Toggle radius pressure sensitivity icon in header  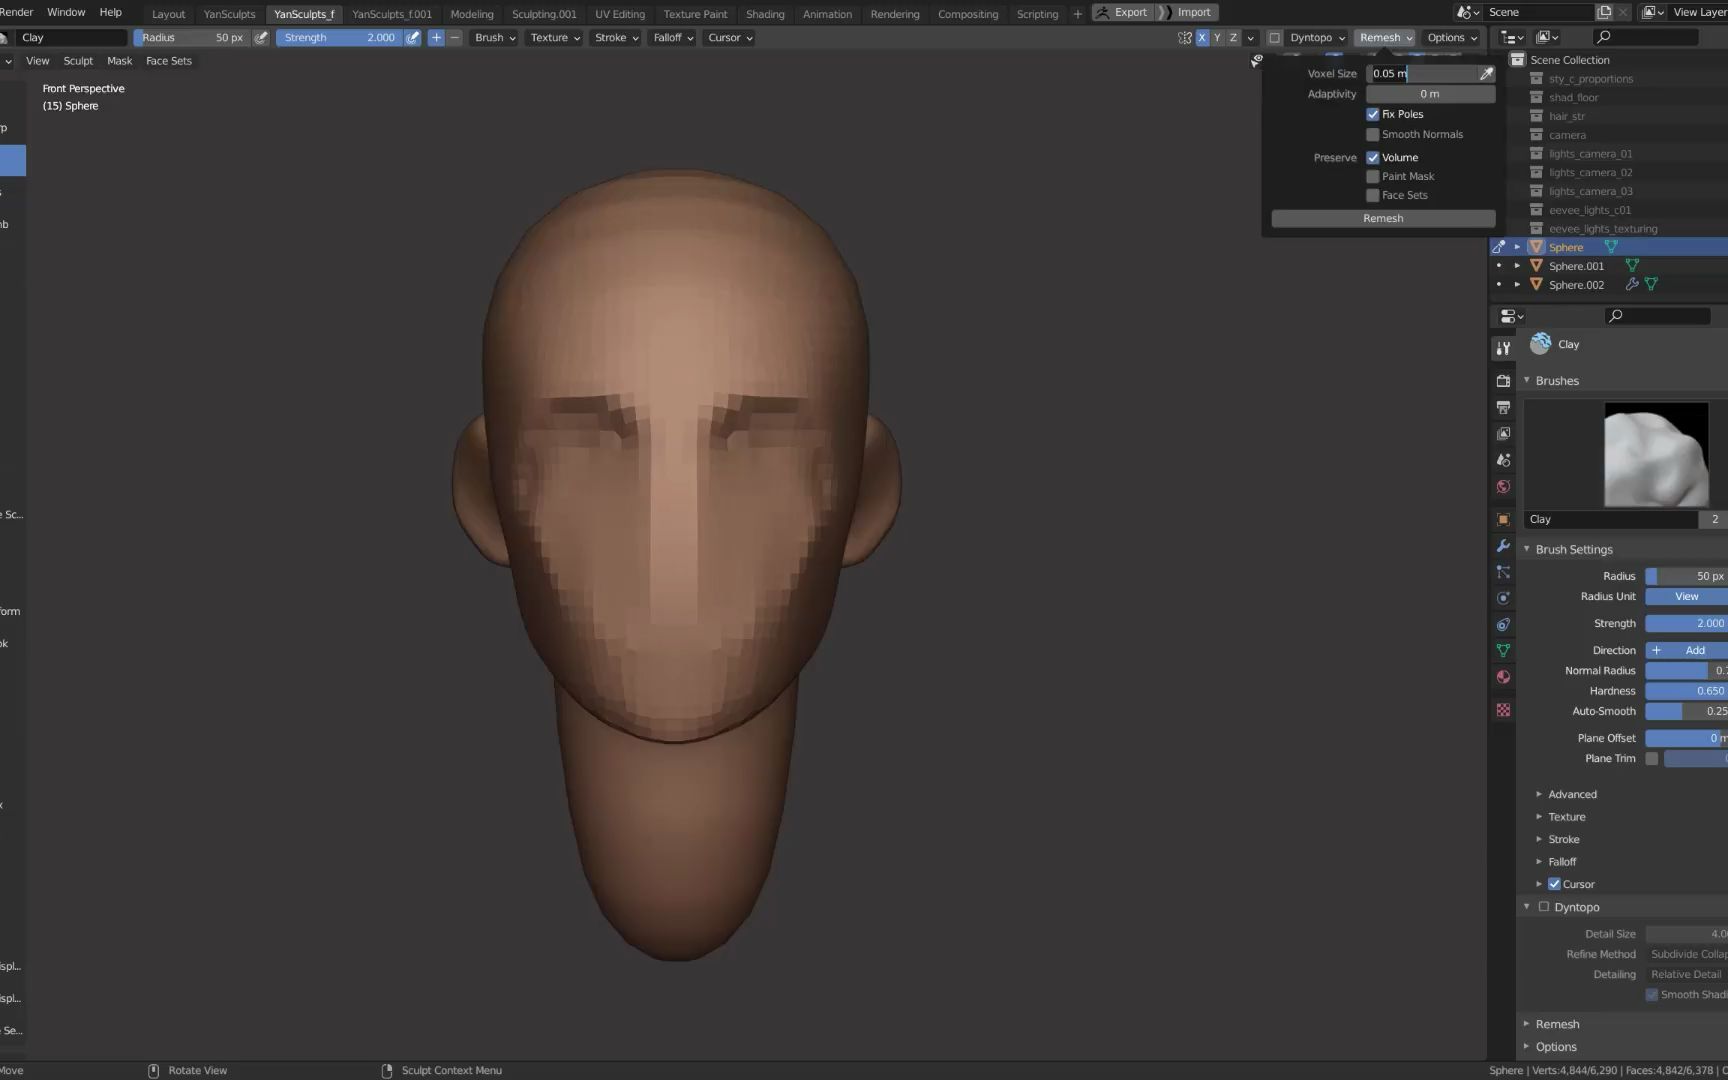[261, 38]
